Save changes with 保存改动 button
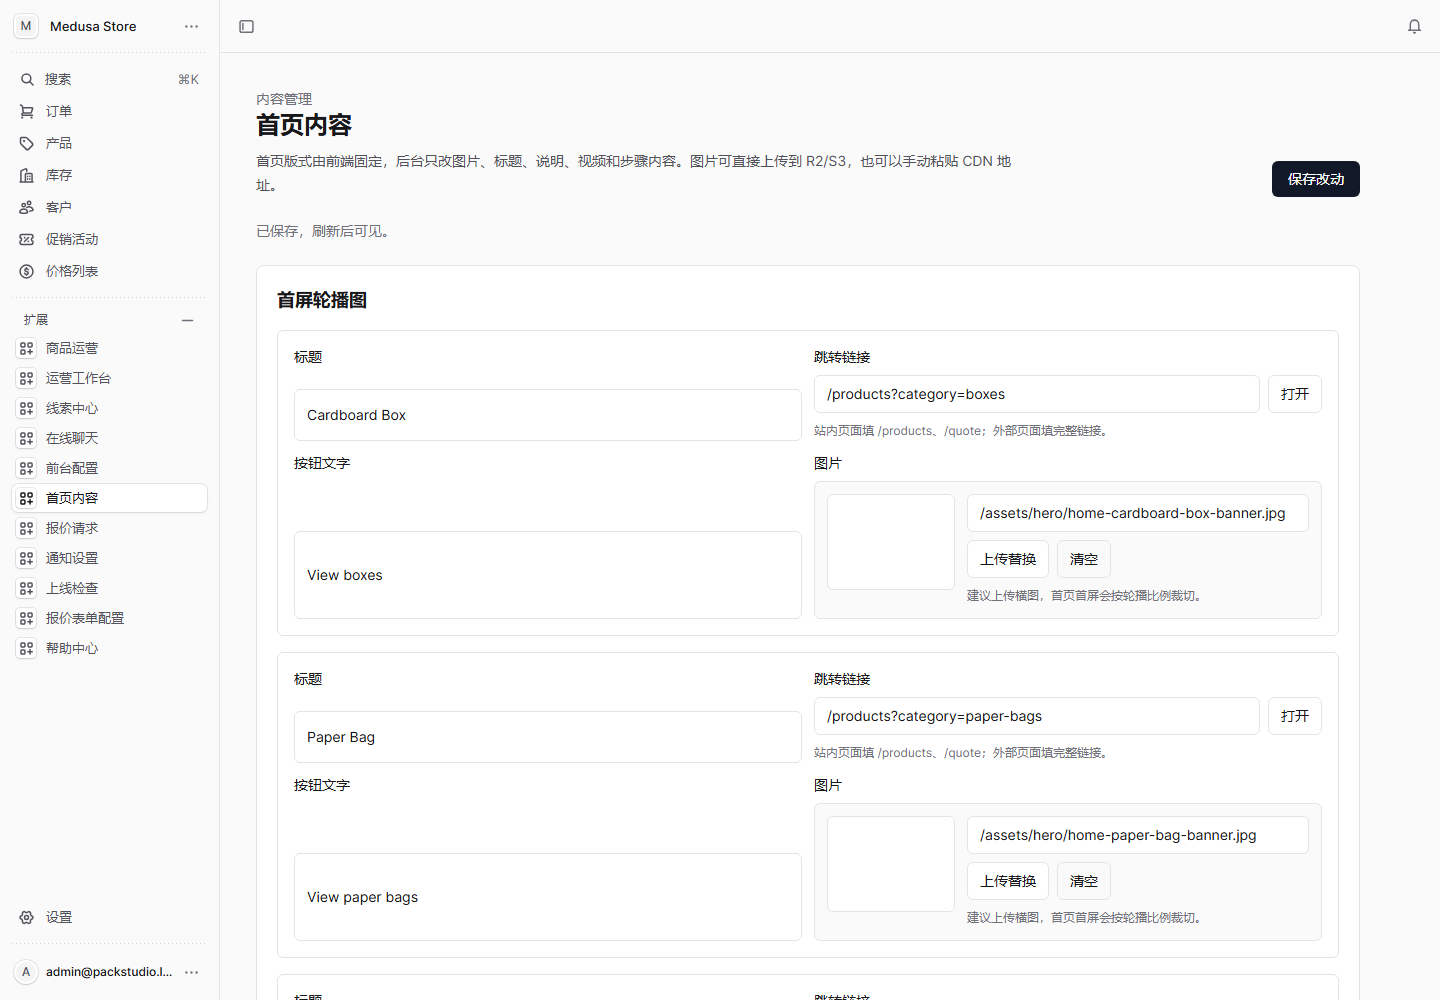The width and height of the screenshot is (1440, 1000). tap(1316, 179)
